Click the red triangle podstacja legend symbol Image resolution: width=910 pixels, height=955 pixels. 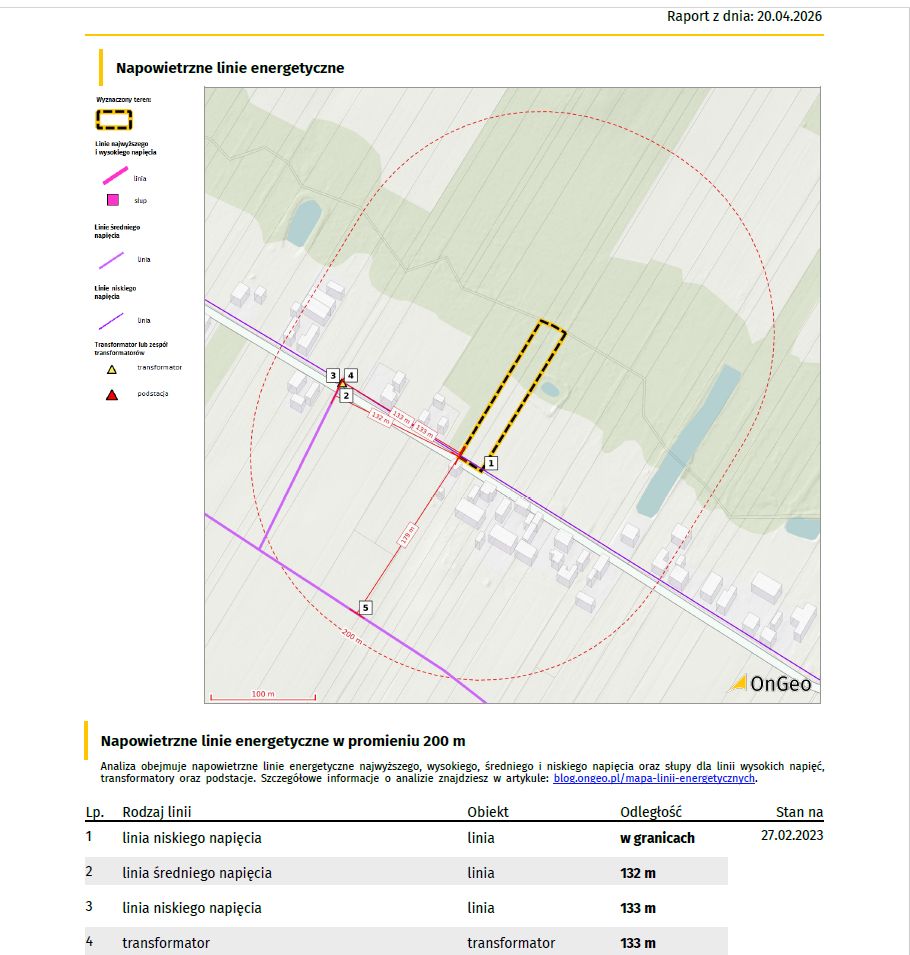pos(112,395)
